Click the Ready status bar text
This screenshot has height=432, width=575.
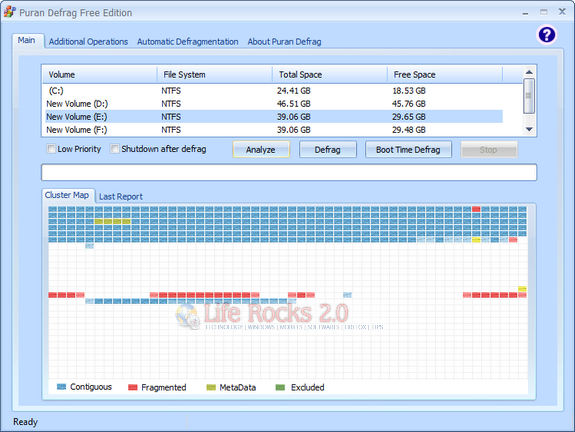[x=25, y=422]
